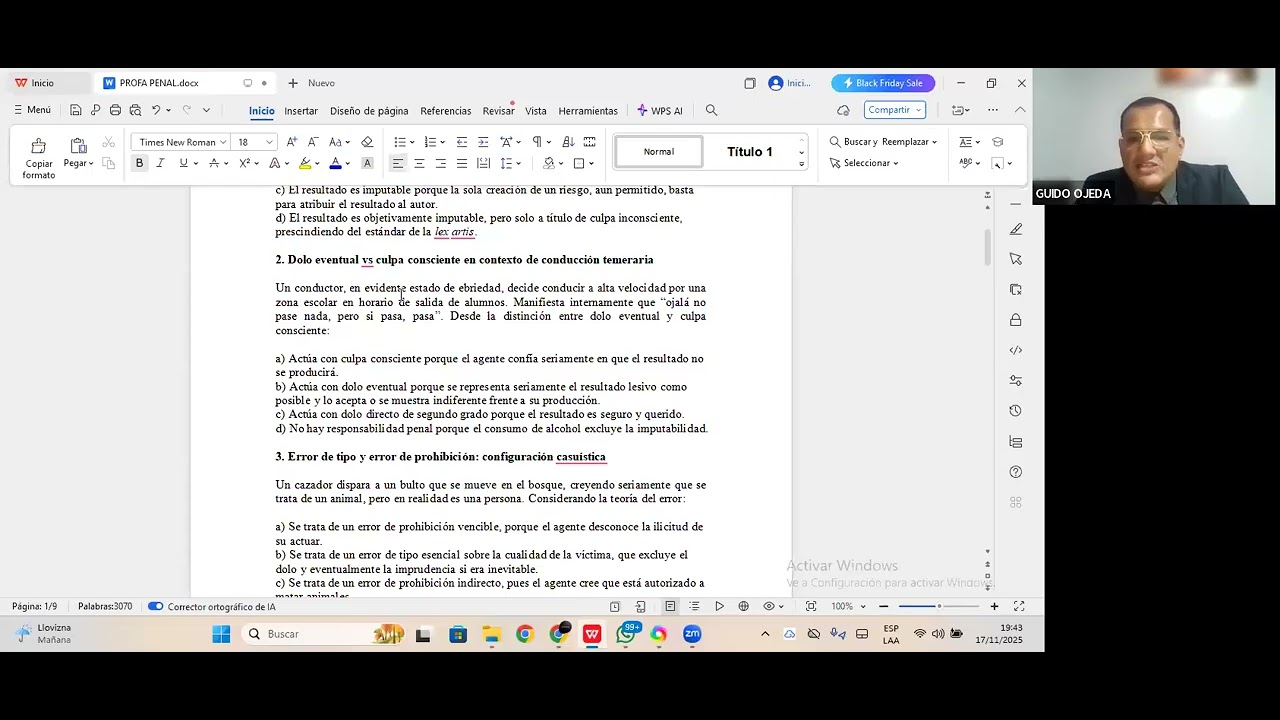The image size is (1280, 720).
Task: Increase paragraph indent
Action: point(483,142)
